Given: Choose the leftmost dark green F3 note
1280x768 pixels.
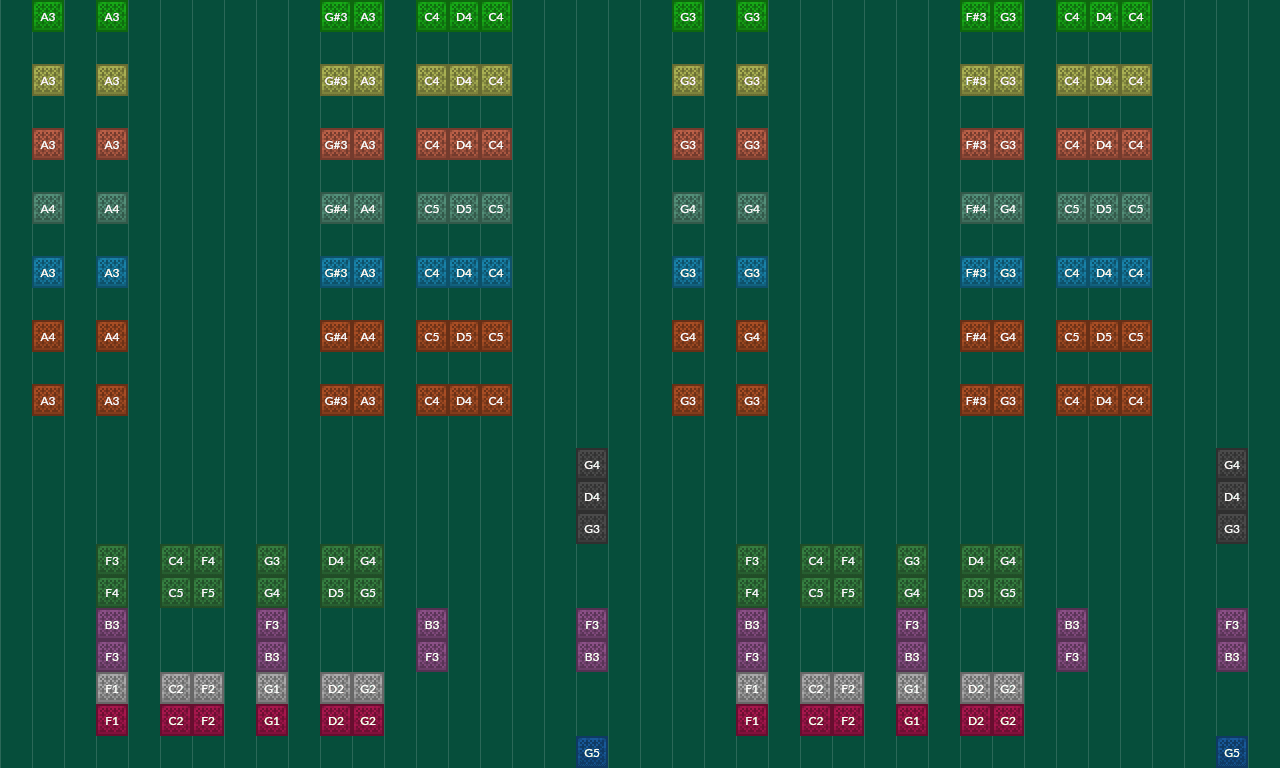Looking at the screenshot, I should [112, 560].
